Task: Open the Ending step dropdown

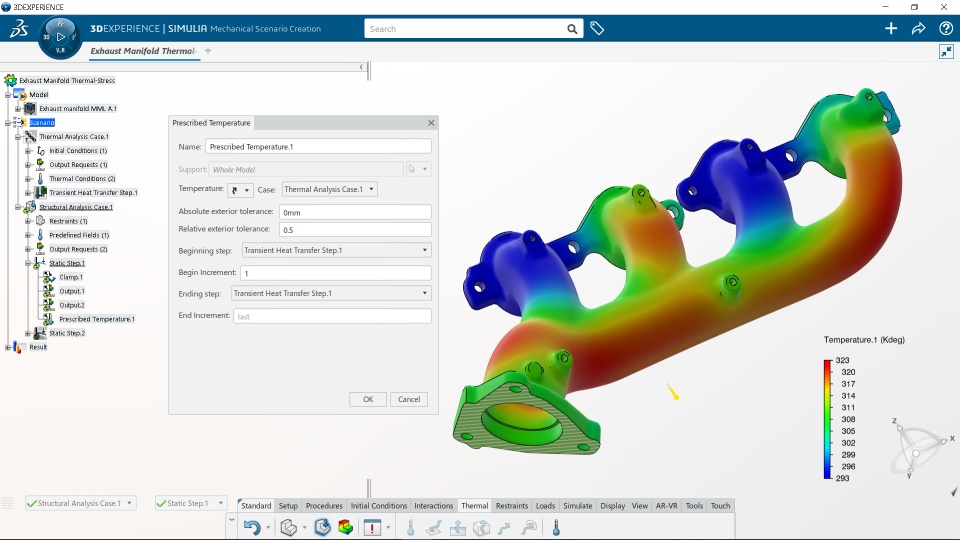Action: 331,293
